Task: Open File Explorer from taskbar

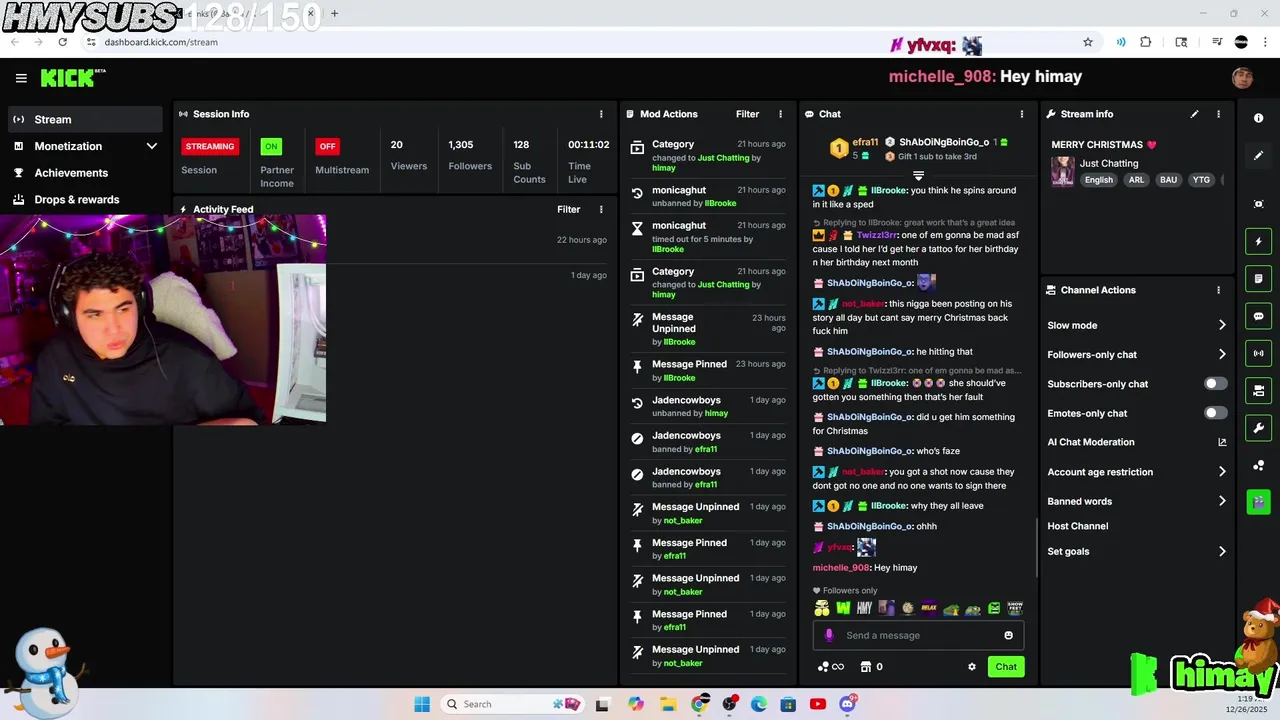Action: tap(667, 704)
